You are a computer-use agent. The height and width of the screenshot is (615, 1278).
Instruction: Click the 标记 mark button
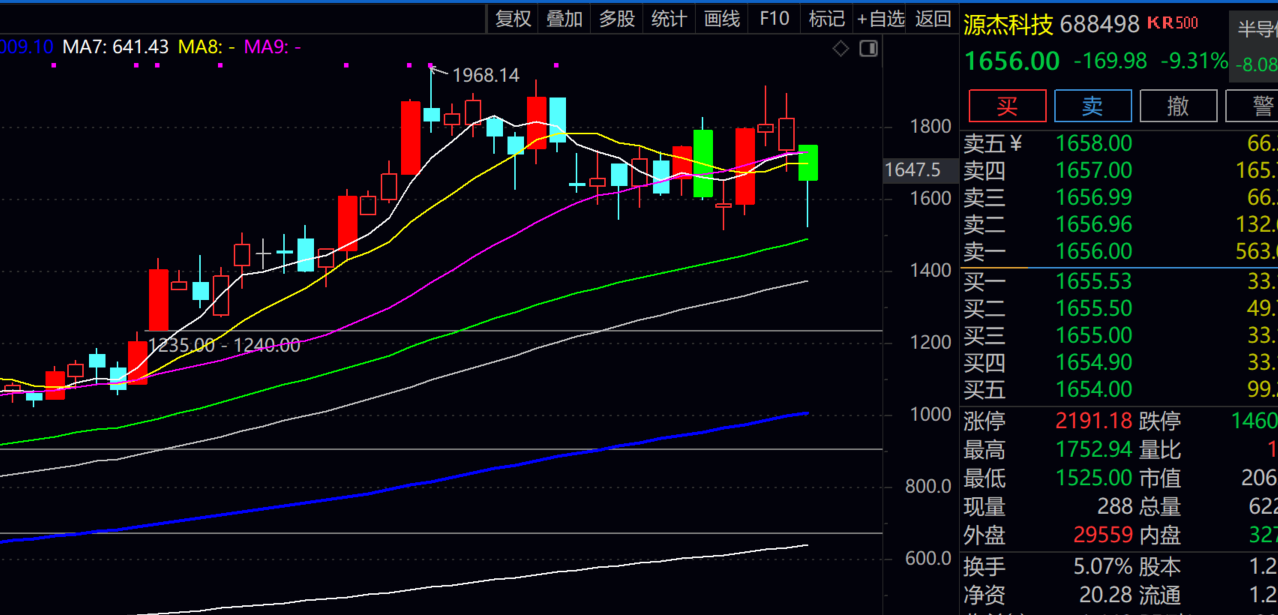826,18
